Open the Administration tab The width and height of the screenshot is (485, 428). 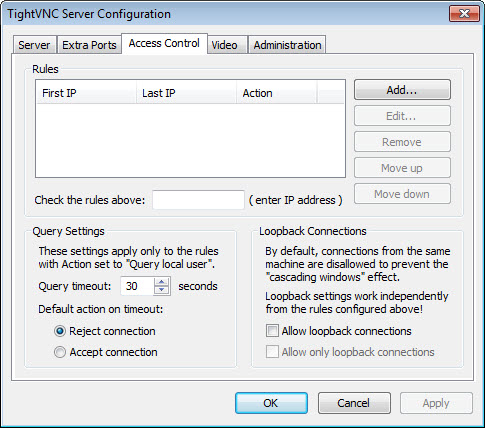287,45
